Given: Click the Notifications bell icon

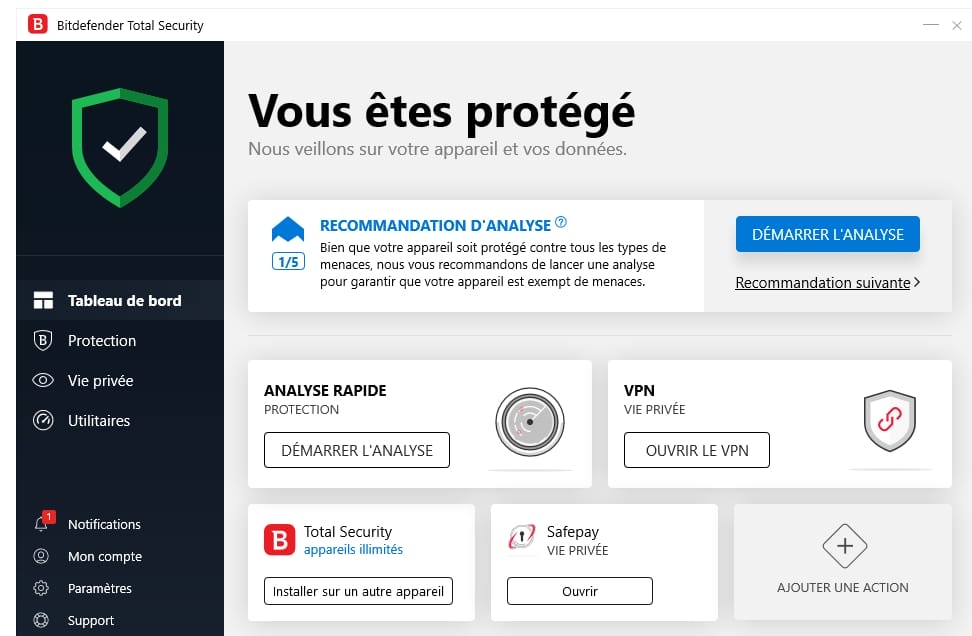Looking at the screenshot, I should click(41, 524).
